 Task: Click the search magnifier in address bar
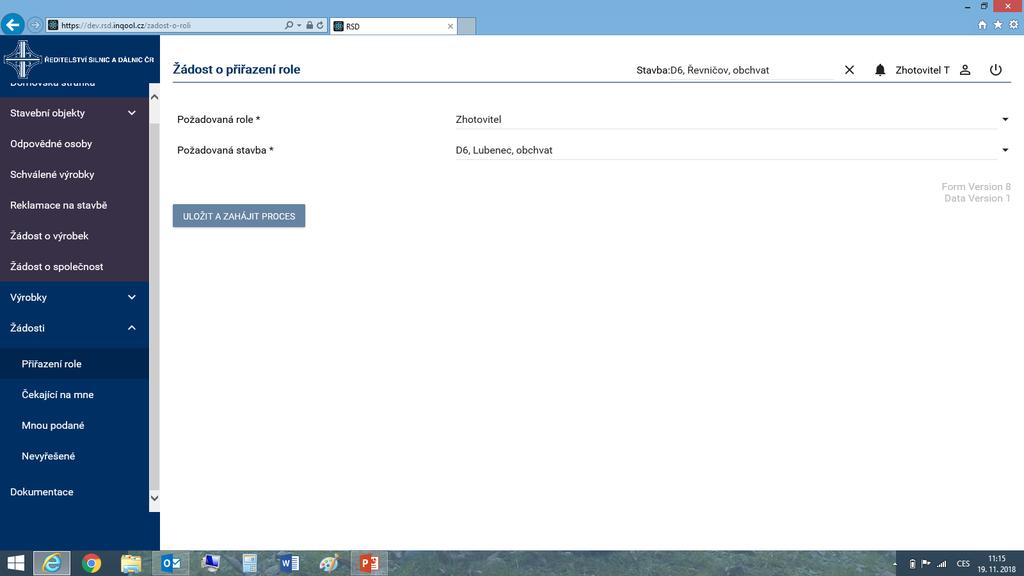[x=289, y=25]
